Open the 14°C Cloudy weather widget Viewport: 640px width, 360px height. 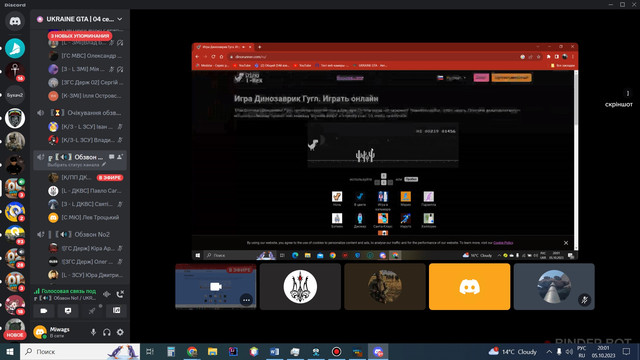point(514,351)
